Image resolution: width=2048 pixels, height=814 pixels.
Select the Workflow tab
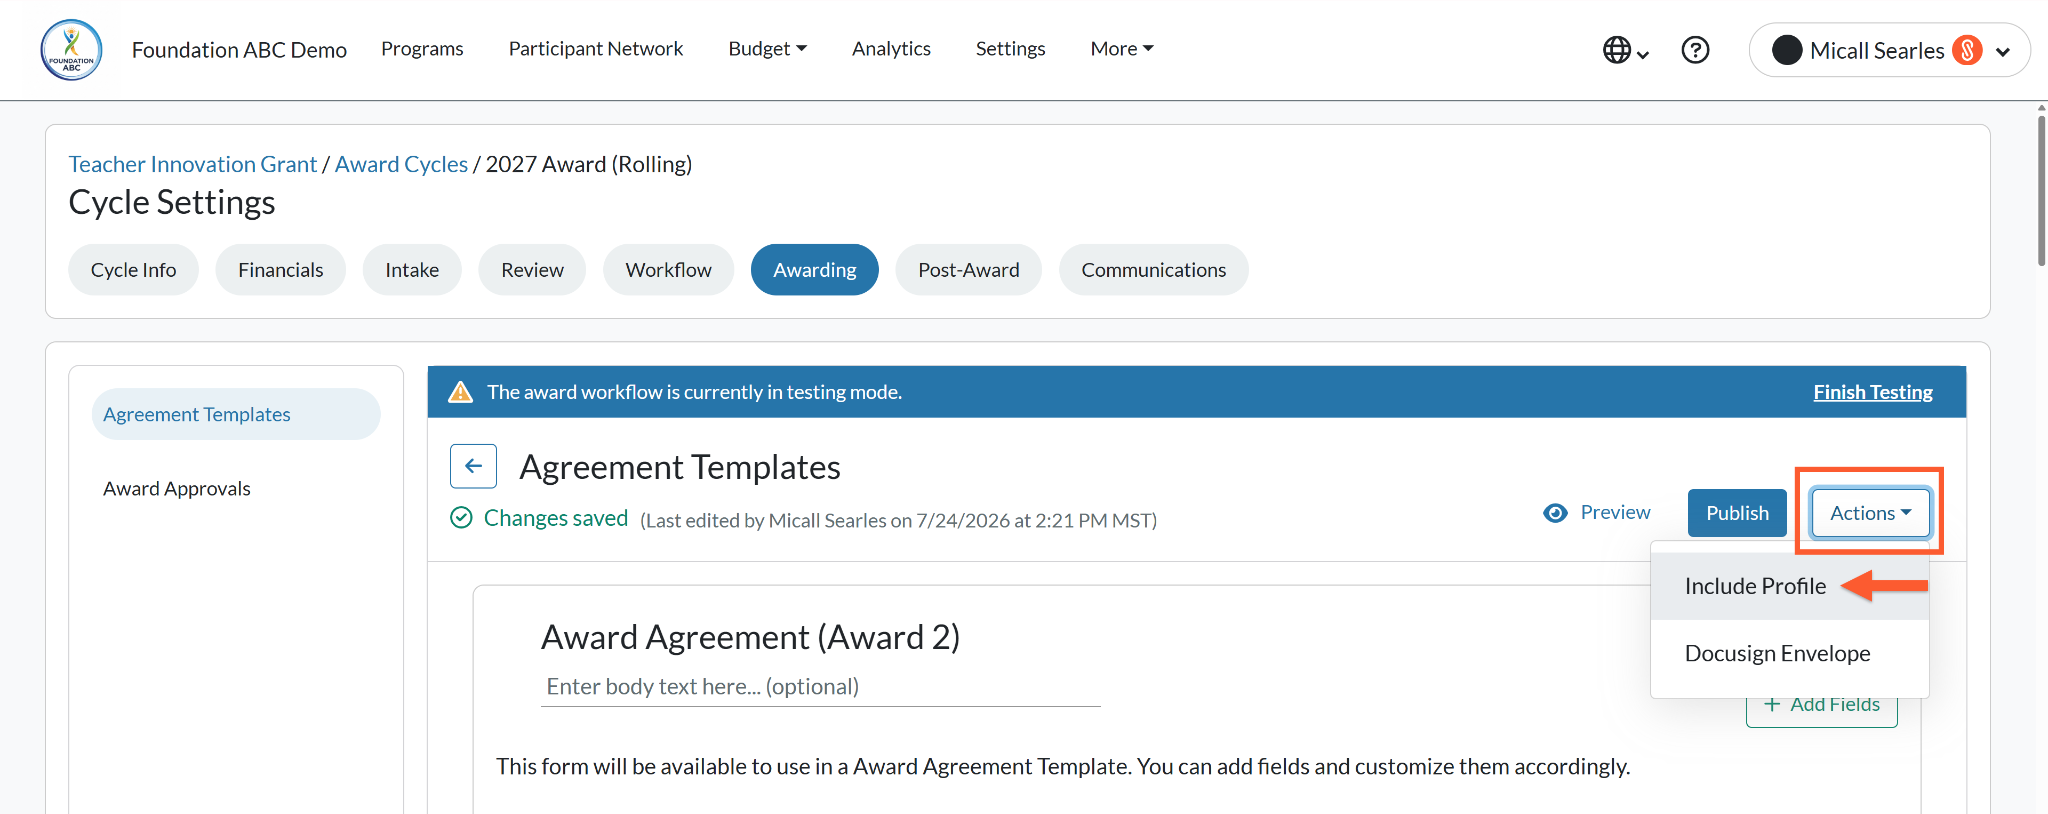(x=668, y=270)
